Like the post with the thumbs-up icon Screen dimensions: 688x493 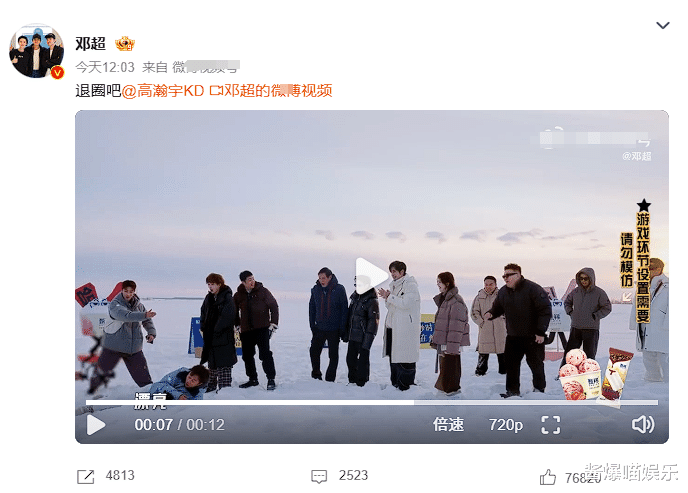(548, 477)
